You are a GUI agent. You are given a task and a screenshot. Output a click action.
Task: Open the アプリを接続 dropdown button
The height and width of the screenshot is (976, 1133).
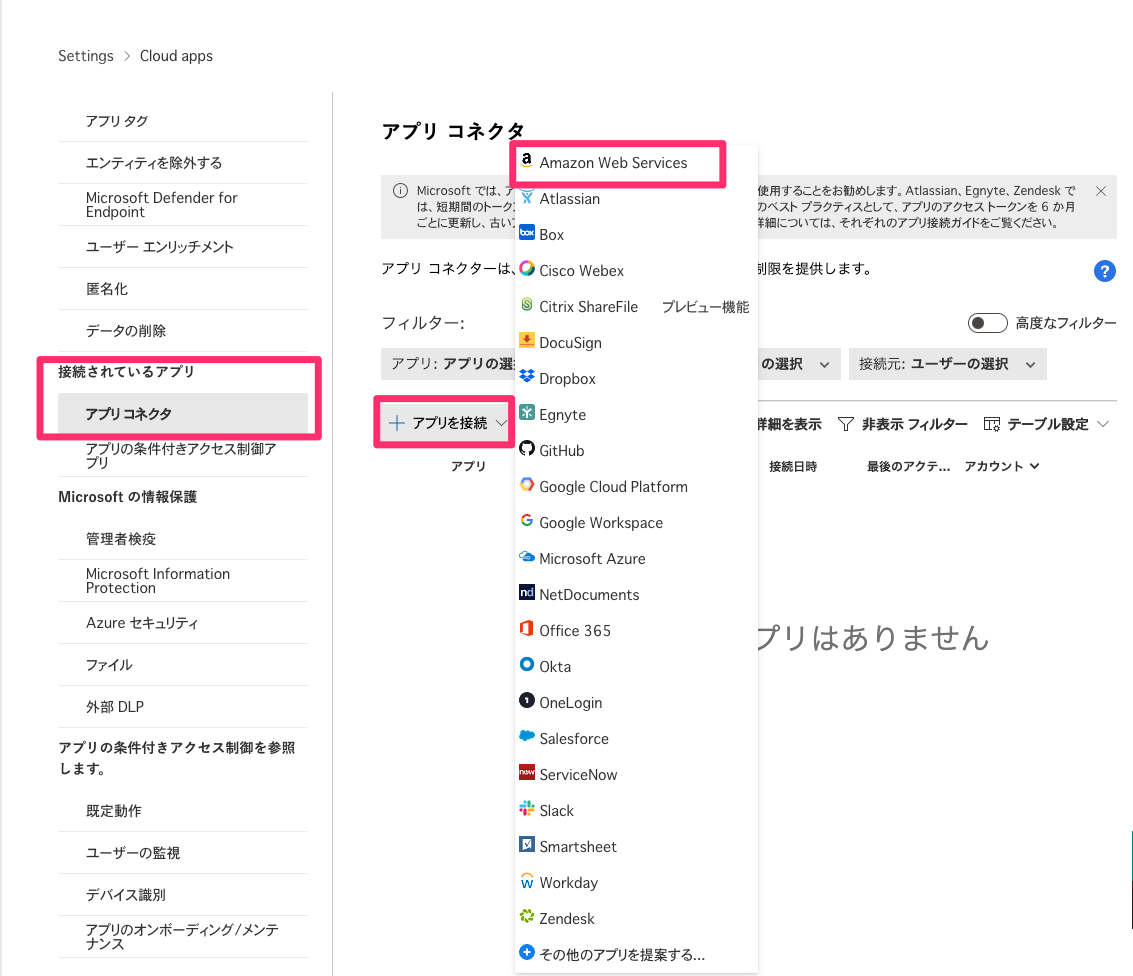(x=447, y=423)
